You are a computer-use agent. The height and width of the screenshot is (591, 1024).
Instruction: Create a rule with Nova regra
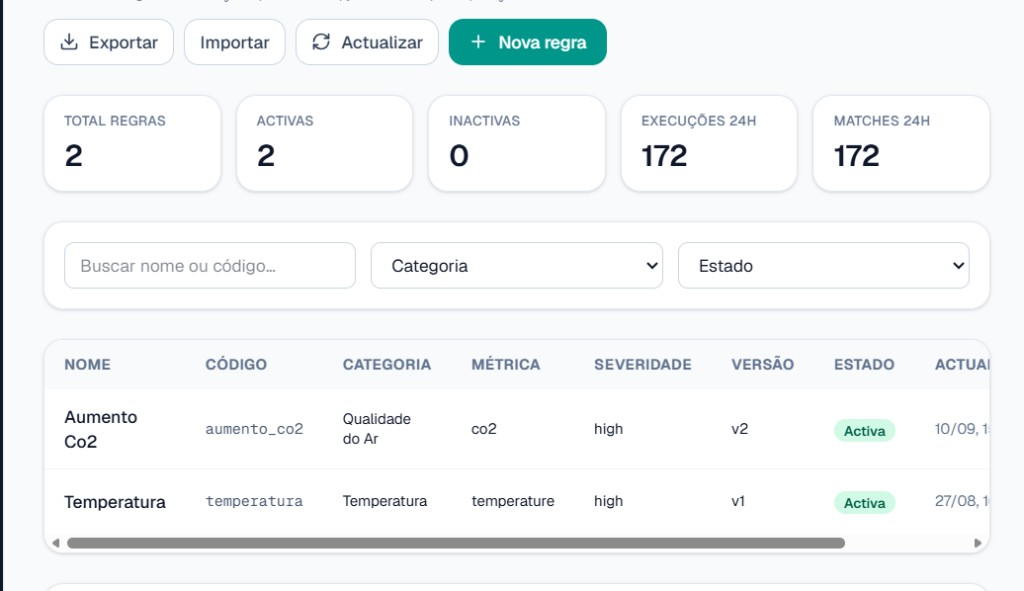tap(528, 42)
